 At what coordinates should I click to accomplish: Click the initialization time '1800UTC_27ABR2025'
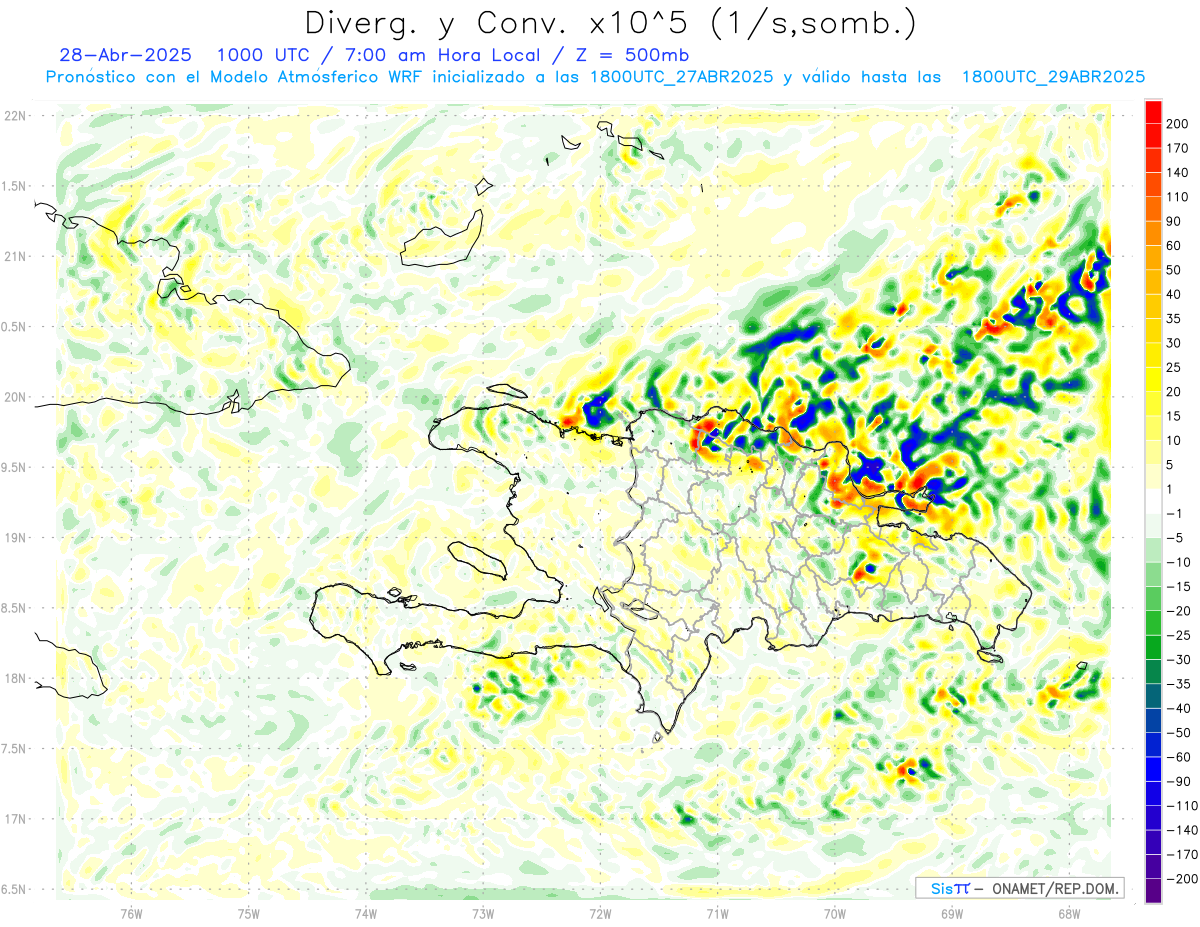(682, 77)
